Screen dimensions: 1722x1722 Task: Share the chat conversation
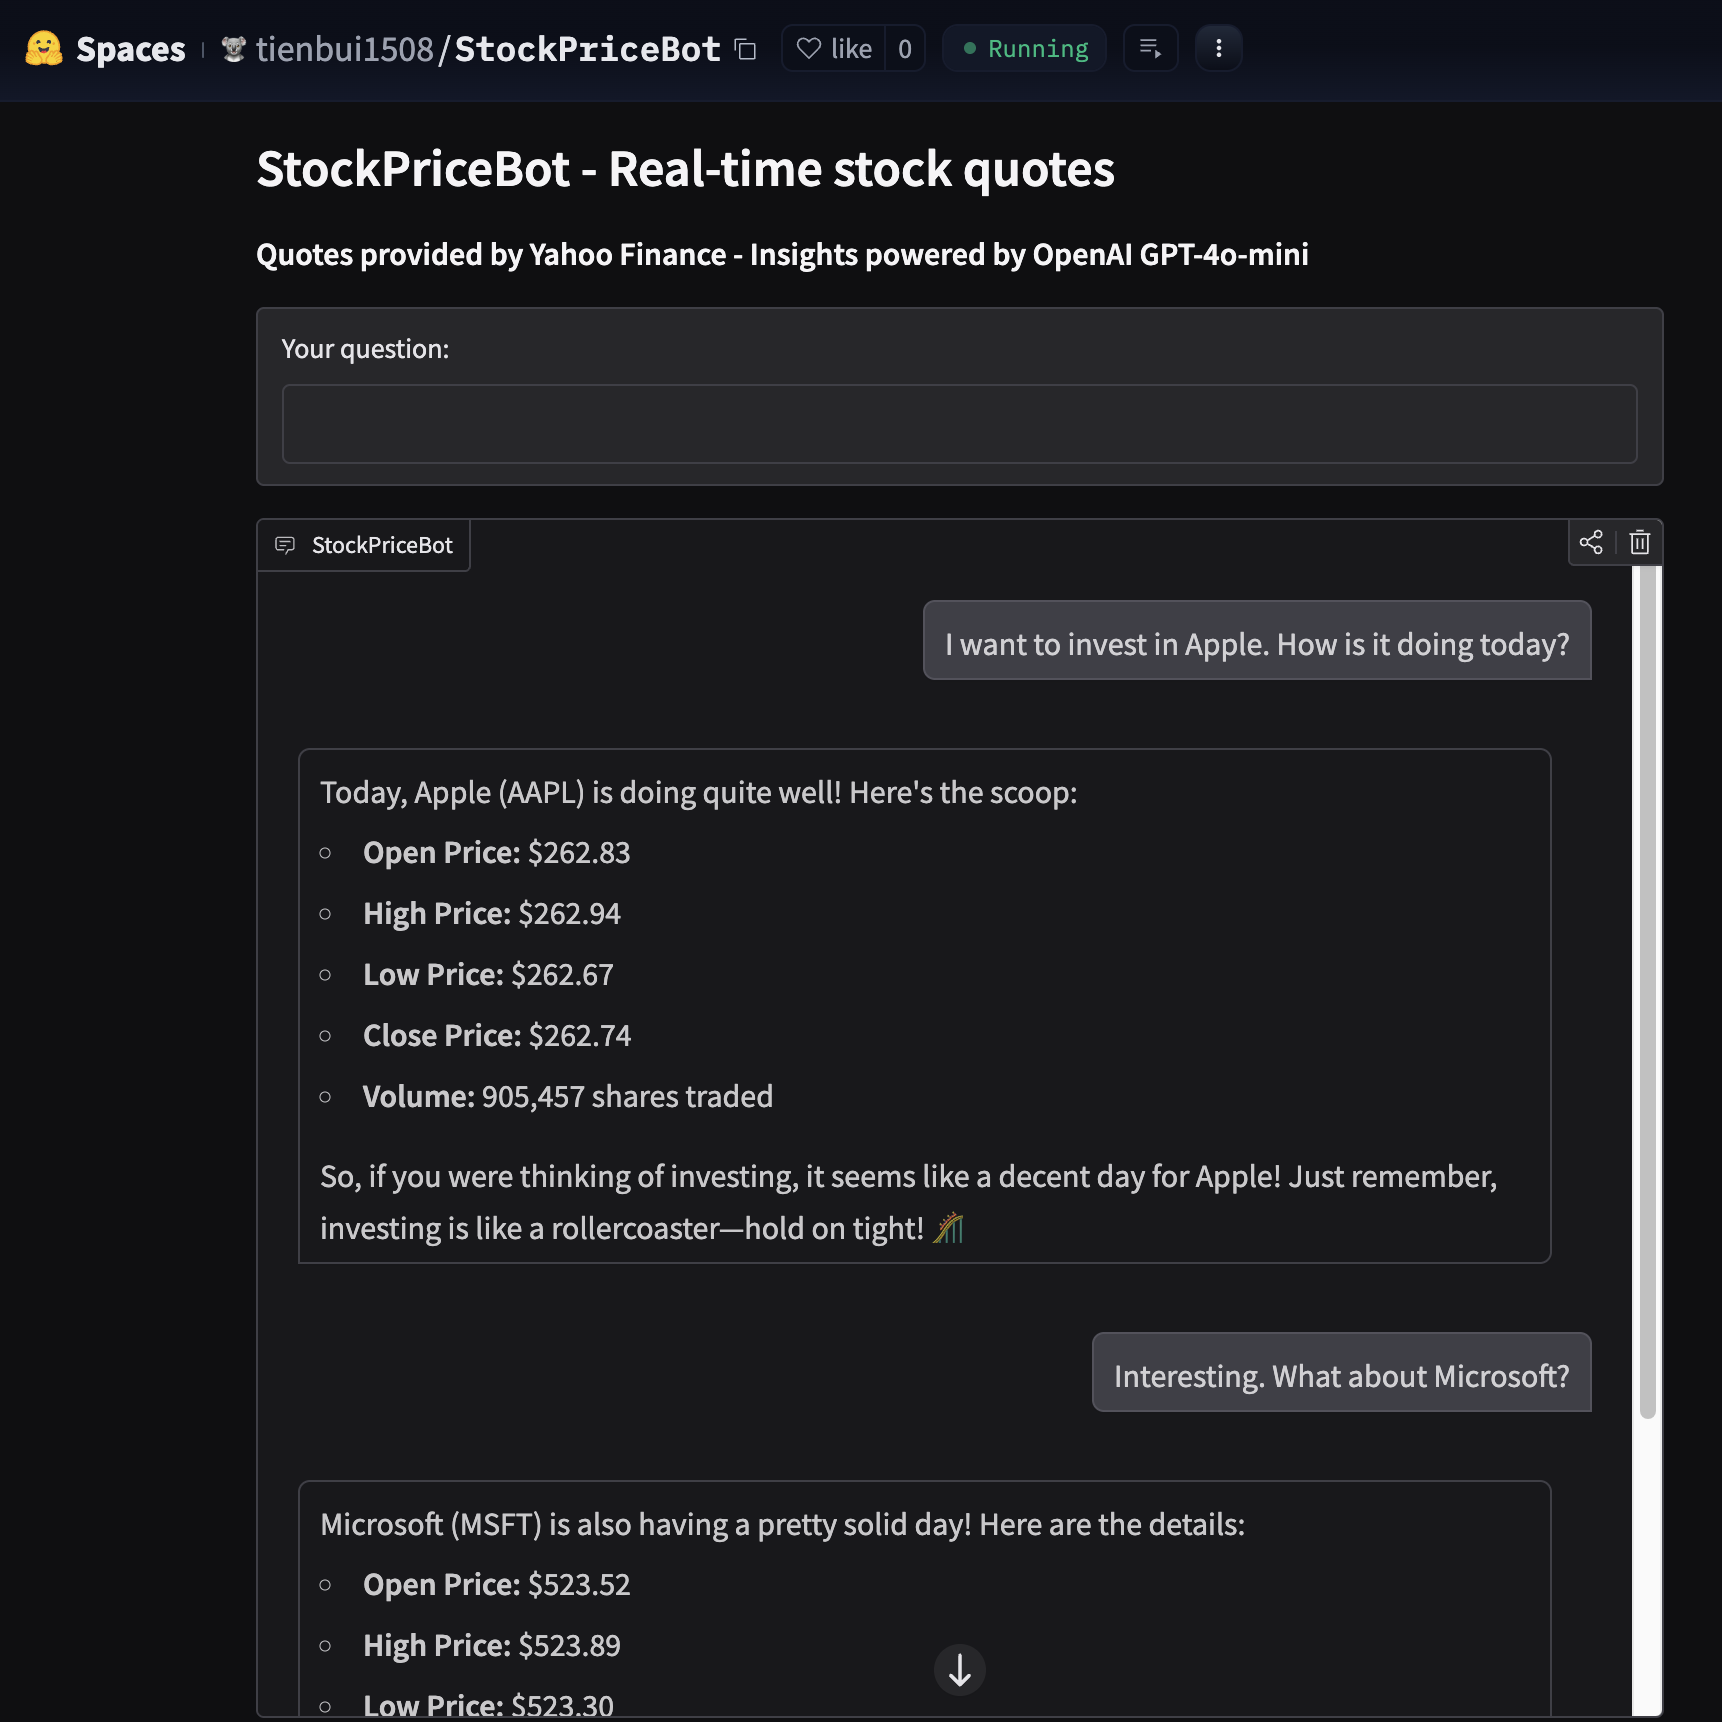point(1590,543)
